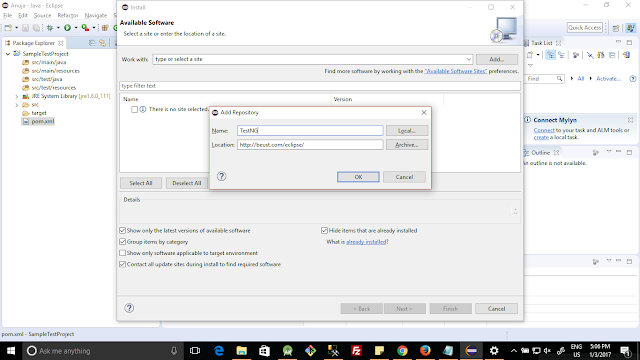Click the green Run icon in toolbar
Image resolution: width=640 pixels, height=360 pixels.
tap(67, 28)
